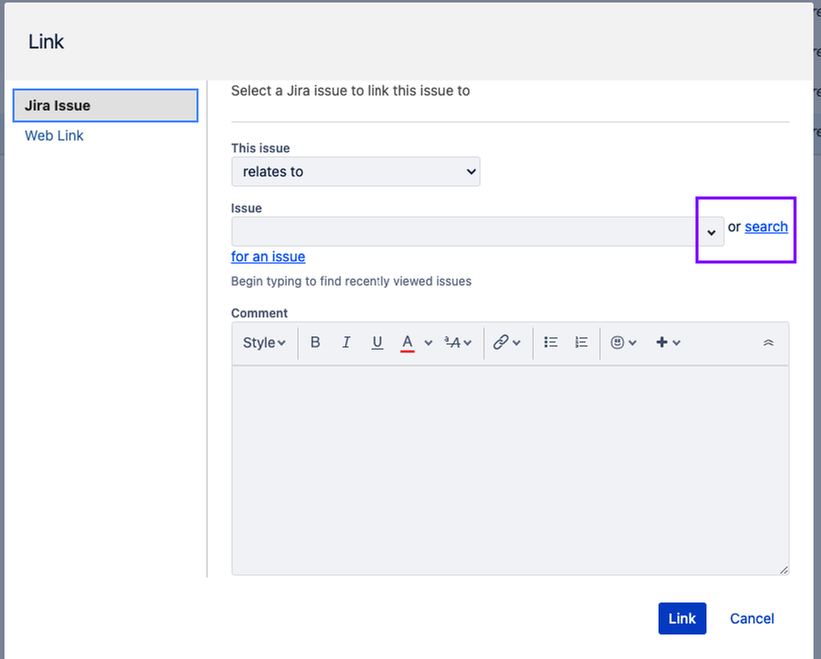Click the blue Link button

(x=682, y=618)
